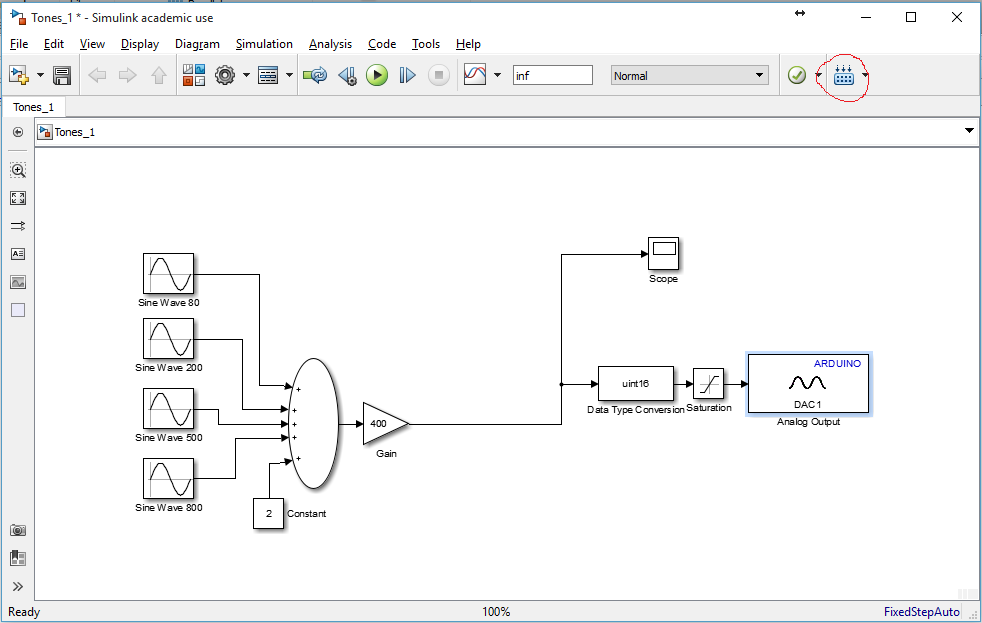982x623 pixels.
Task: Update the diagram with the refresh icon
Action: 315,74
